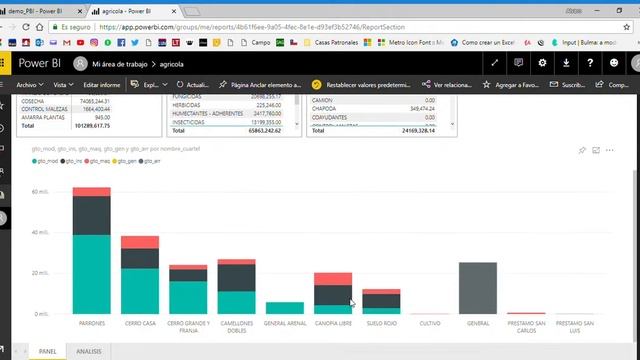Click the gto_ins legend marker
The height and width of the screenshot is (360, 640).
(63, 161)
